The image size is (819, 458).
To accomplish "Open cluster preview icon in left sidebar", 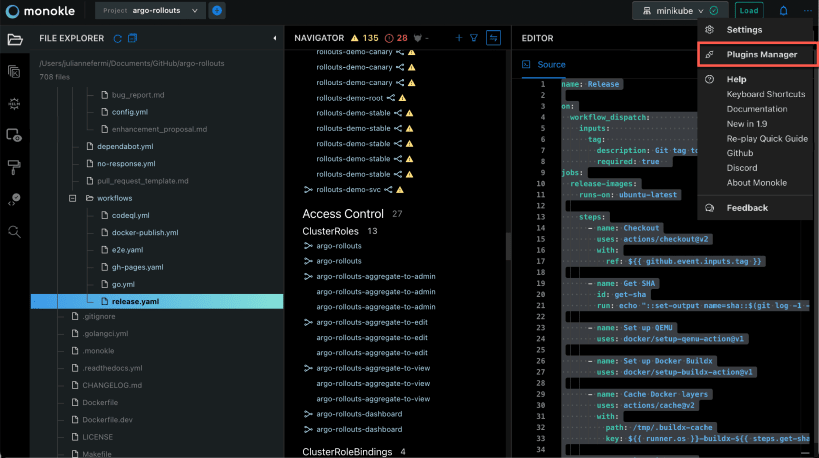I will 15,135.
